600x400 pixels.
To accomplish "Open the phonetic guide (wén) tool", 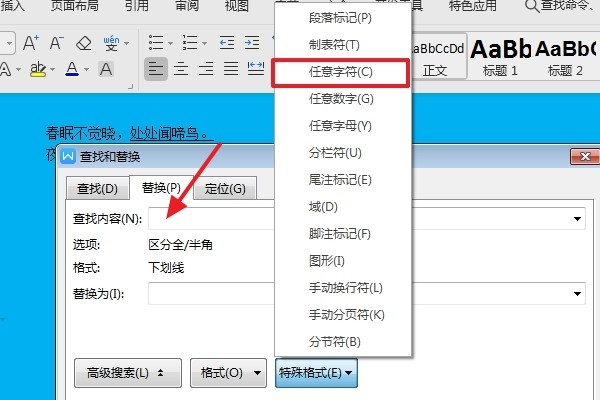I will click(111, 43).
